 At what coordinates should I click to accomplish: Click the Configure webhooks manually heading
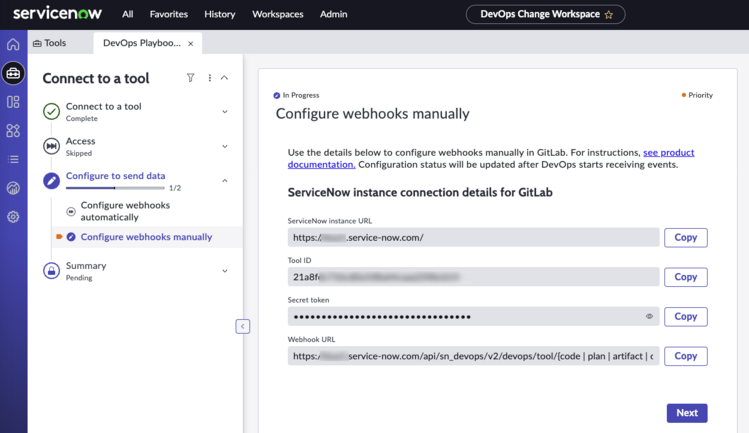pos(373,114)
